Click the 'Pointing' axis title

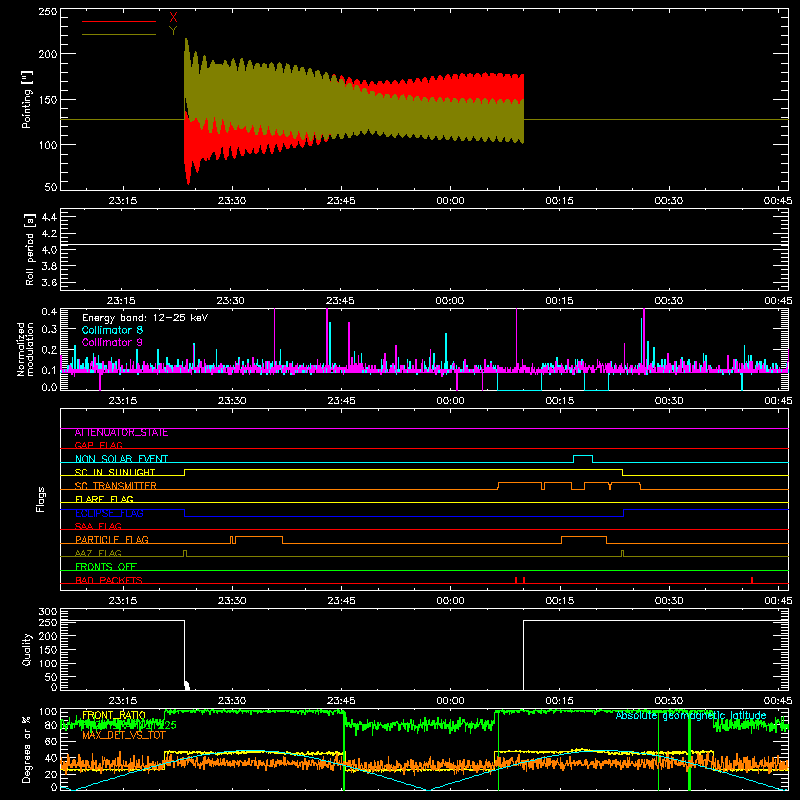pyautogui.click(x=27, y=99)
